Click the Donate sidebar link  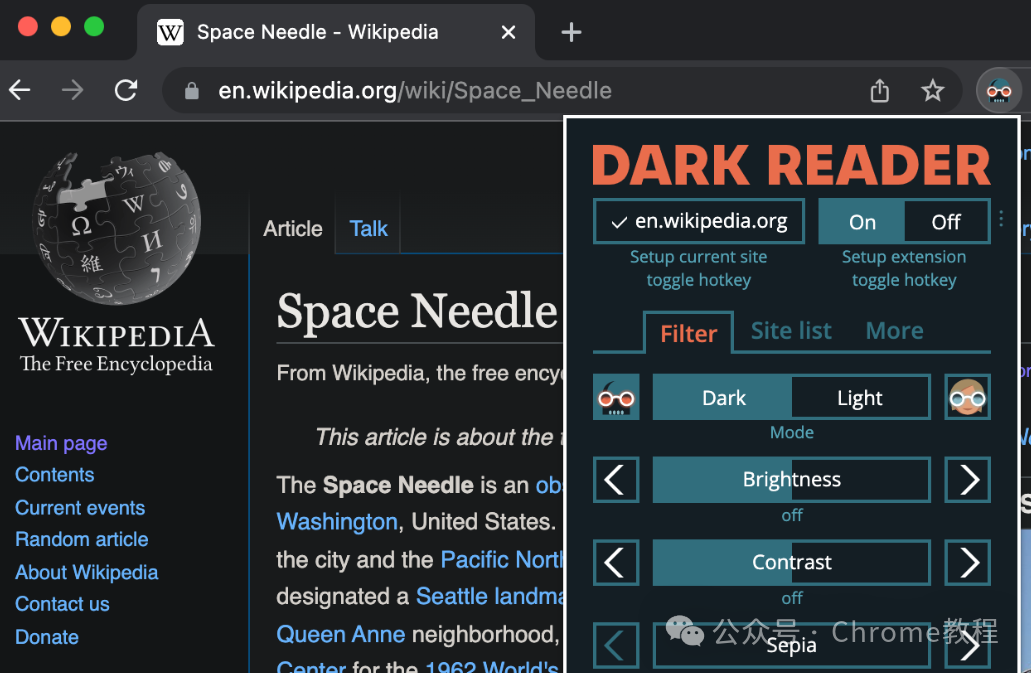tap(47, 637)
